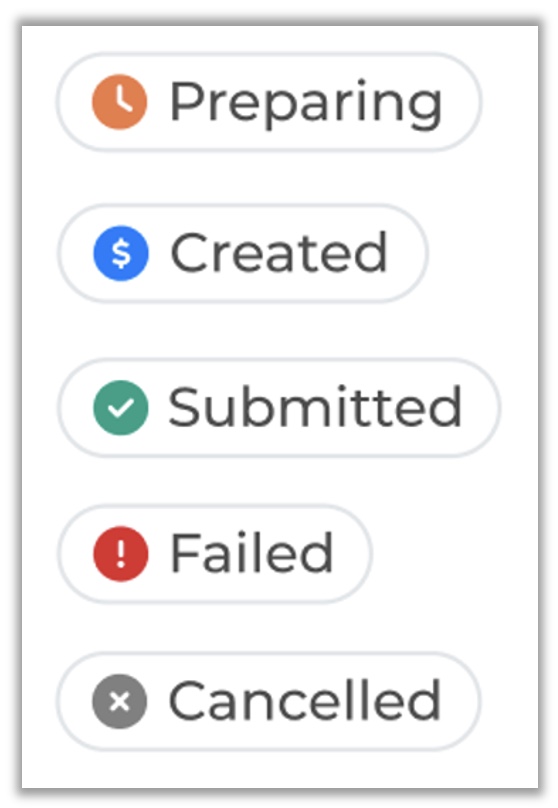Pick the Cancelled status badge
The height and width of the screenshot is (808, 558).
click(269, 701)
